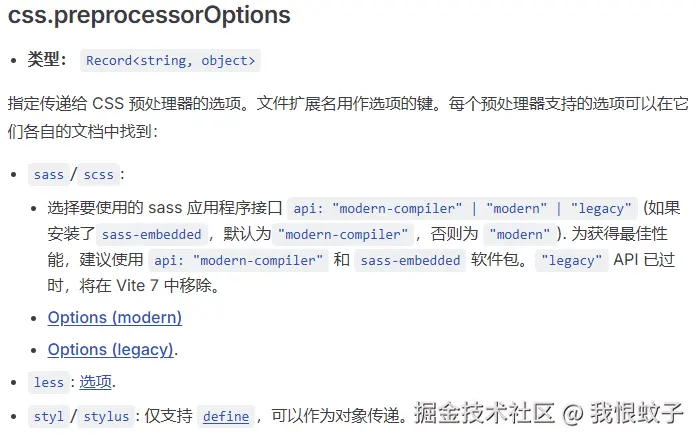Click the 掘金技术社区 watermark text
Image resolution: width=699 pixels, height=441 pixels.
pos(484,412)
